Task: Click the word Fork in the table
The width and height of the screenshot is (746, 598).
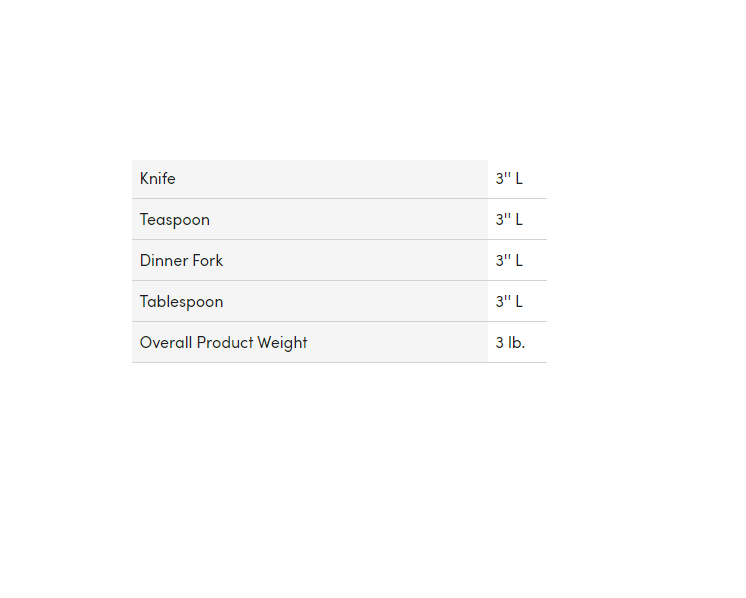Action: pos(207,261)
